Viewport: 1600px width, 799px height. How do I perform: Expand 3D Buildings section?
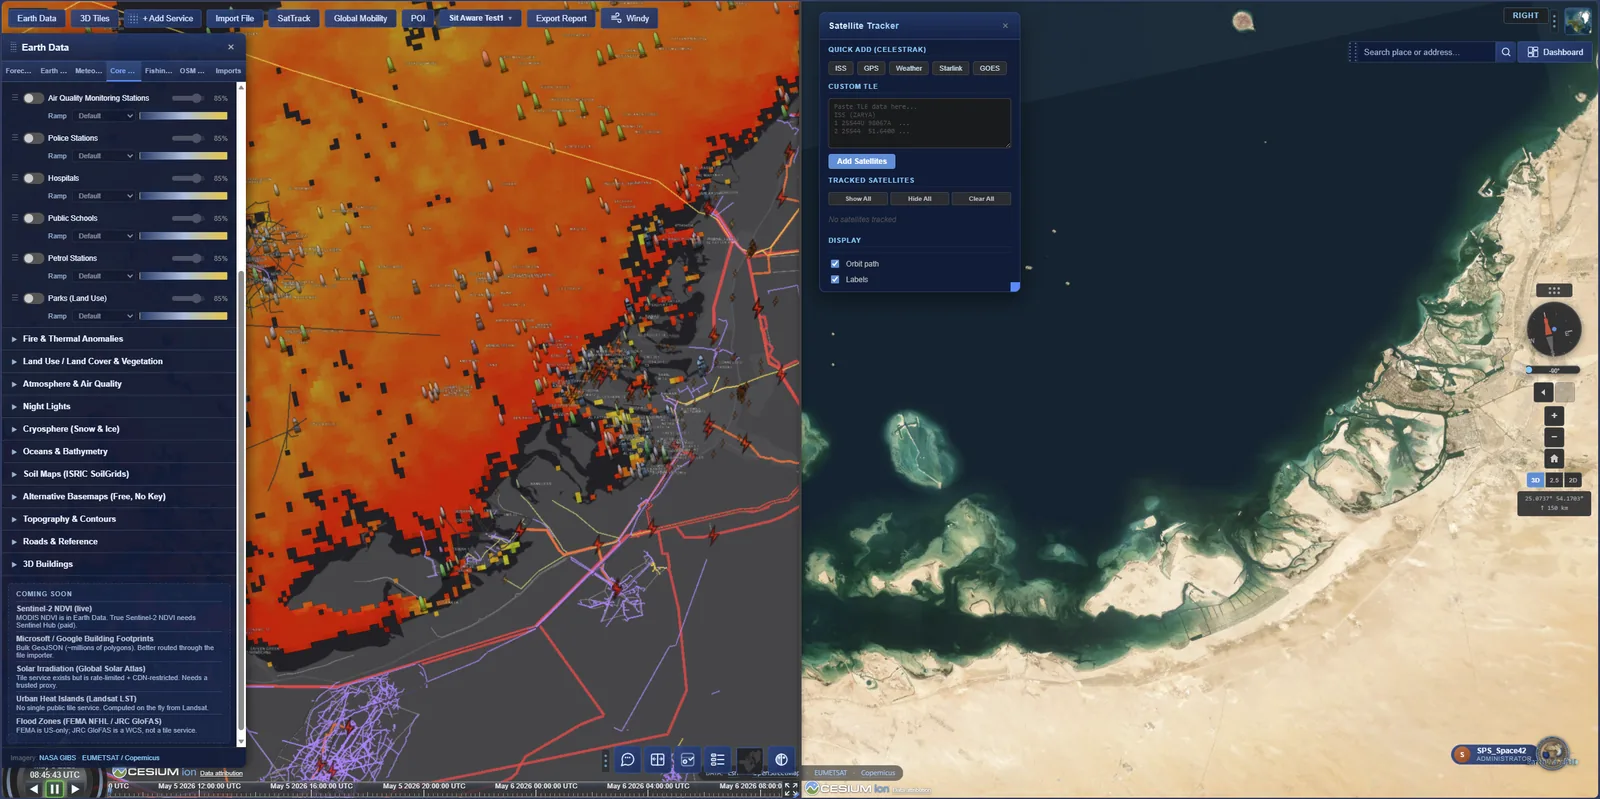[x=120, y=564]
